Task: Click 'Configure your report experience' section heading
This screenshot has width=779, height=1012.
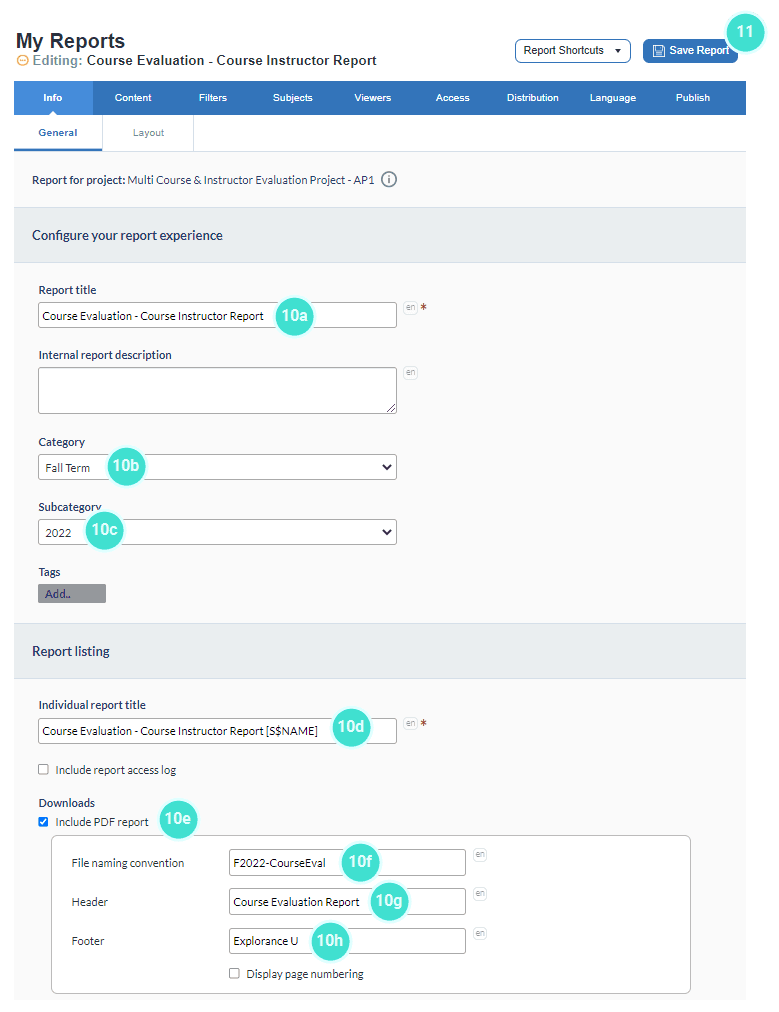Action: (127, 236)
